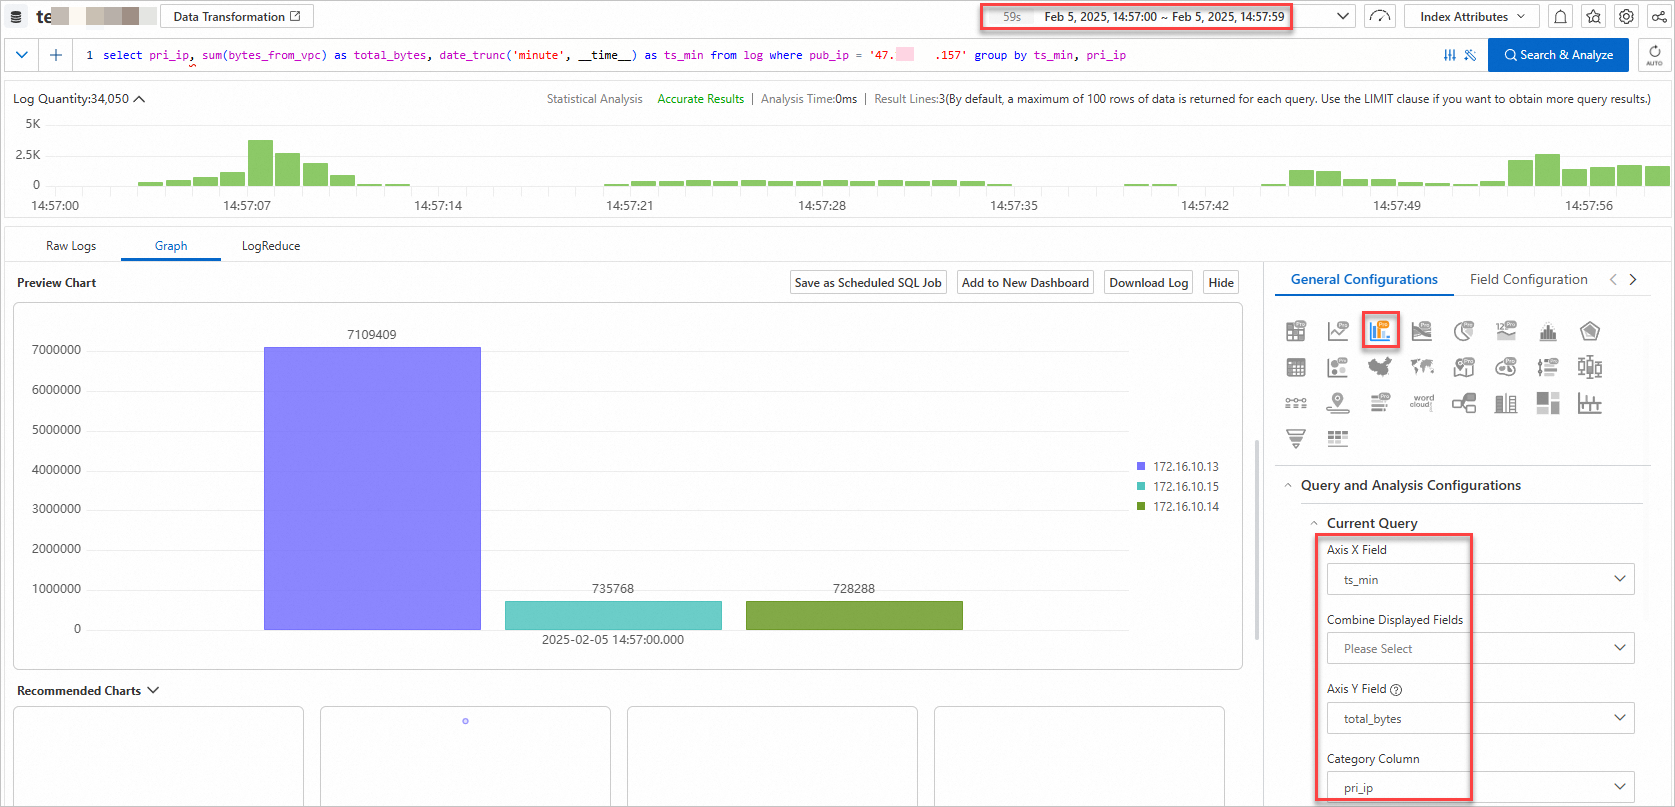Collapse the Current Query section

point(1314,524)
